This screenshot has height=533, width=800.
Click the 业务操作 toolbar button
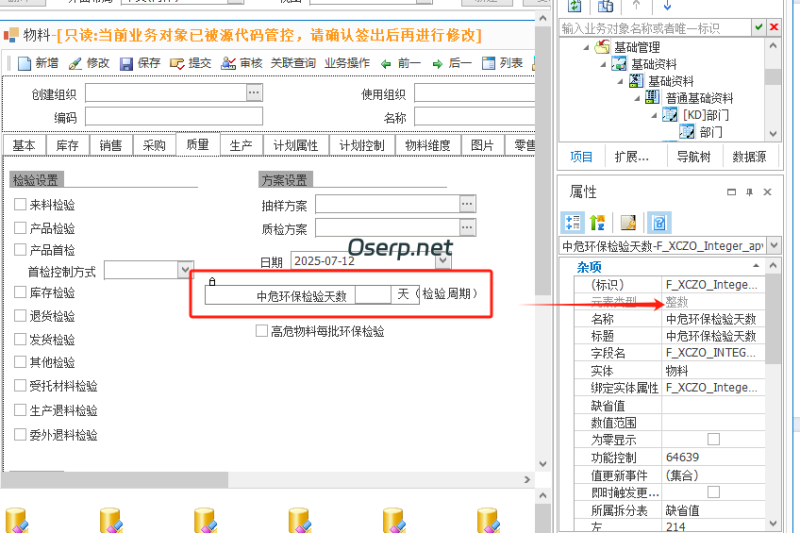pyautogui.click(x=346, y=63)
